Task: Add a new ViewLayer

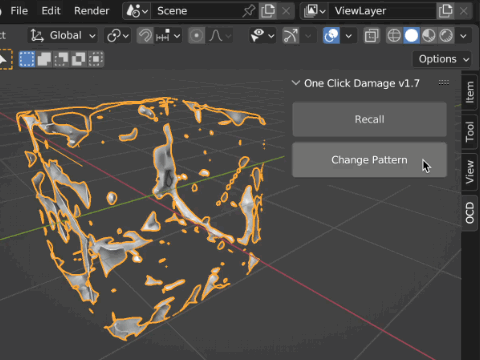Action: click(x=445, y=11)
